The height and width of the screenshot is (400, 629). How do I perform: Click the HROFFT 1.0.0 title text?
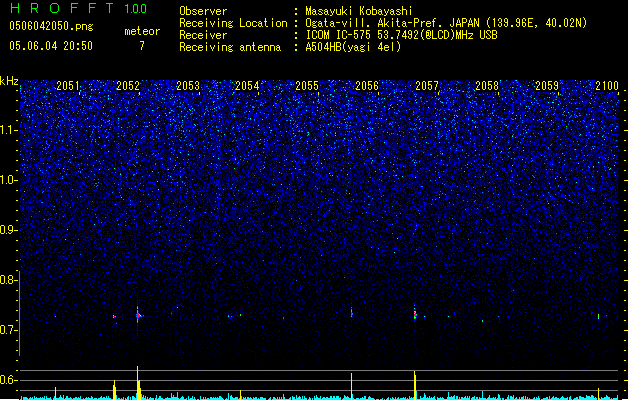(x=79, y=8)
